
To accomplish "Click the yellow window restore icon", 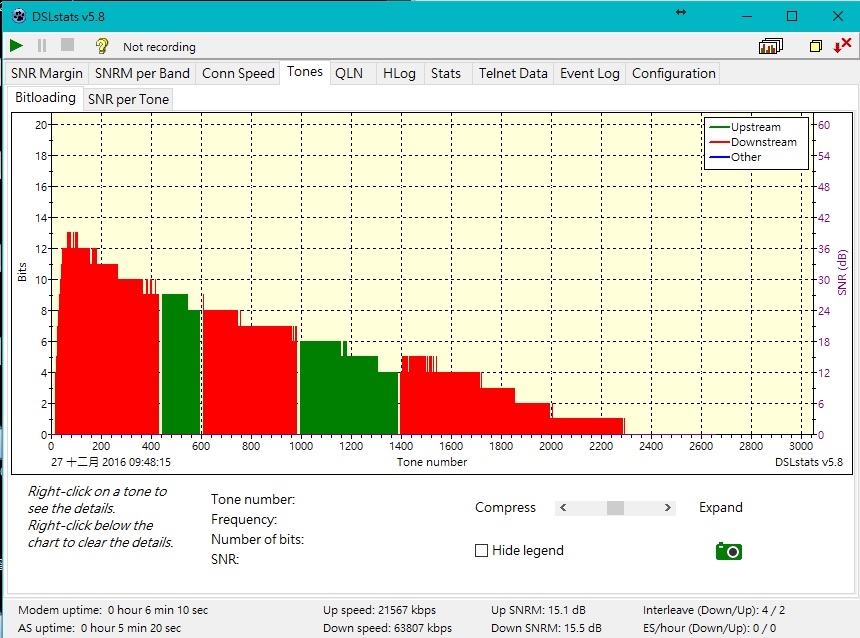I will point(816,46).
